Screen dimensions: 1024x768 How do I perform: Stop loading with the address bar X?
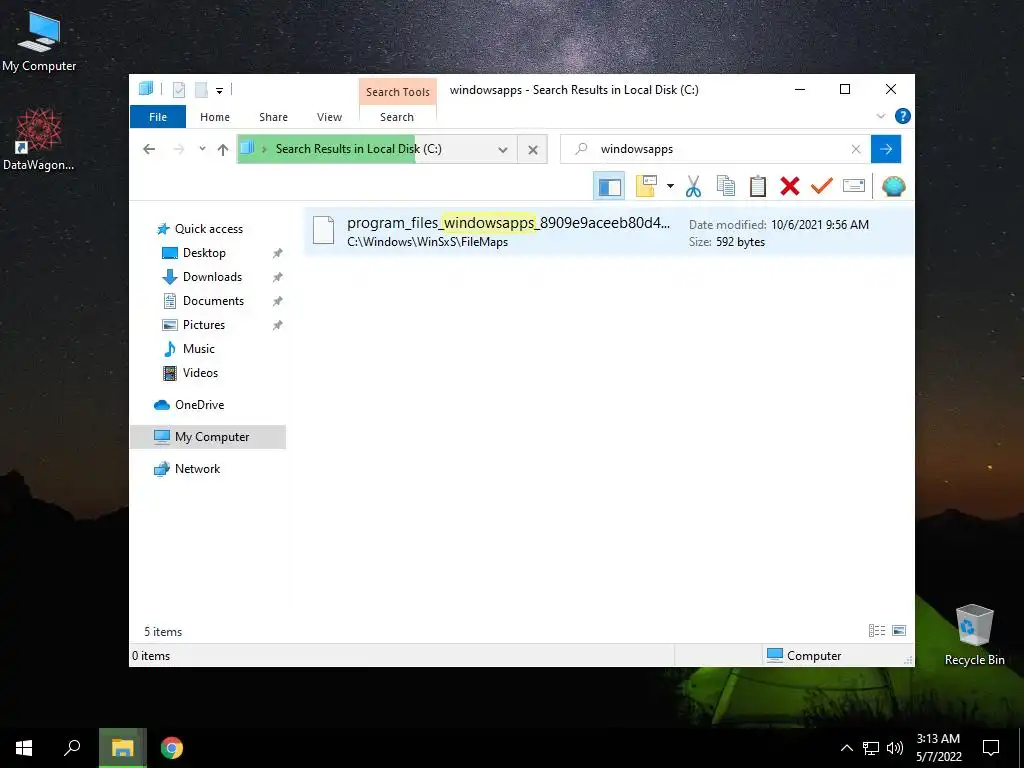[x=533, y=150]
